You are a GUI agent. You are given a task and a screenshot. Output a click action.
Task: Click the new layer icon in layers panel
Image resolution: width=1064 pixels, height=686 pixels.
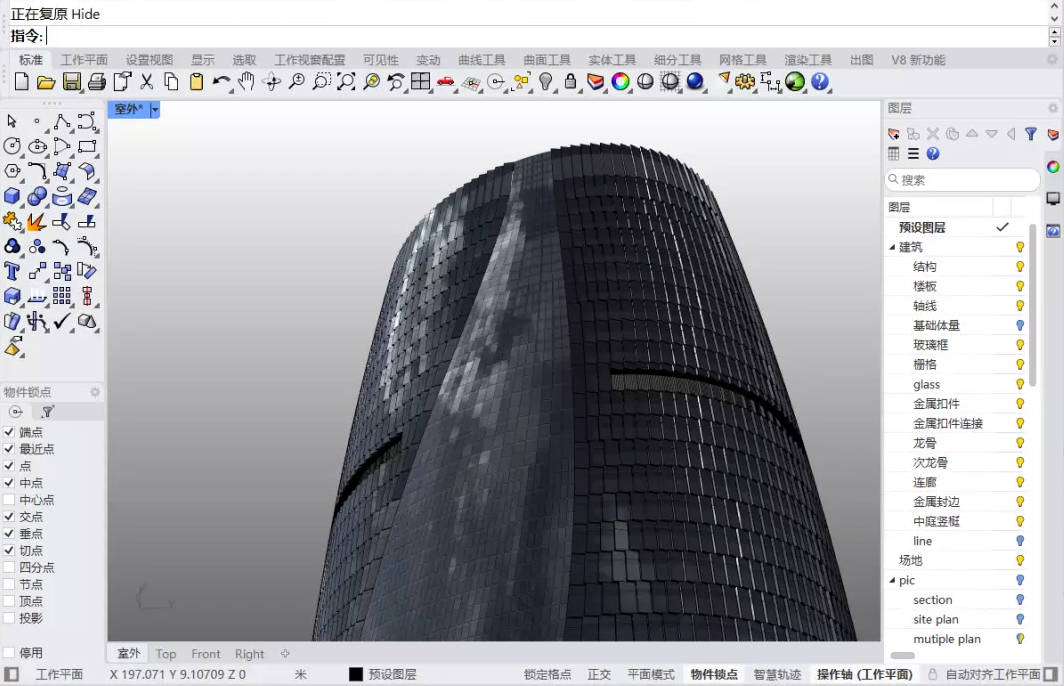(894, 134)
